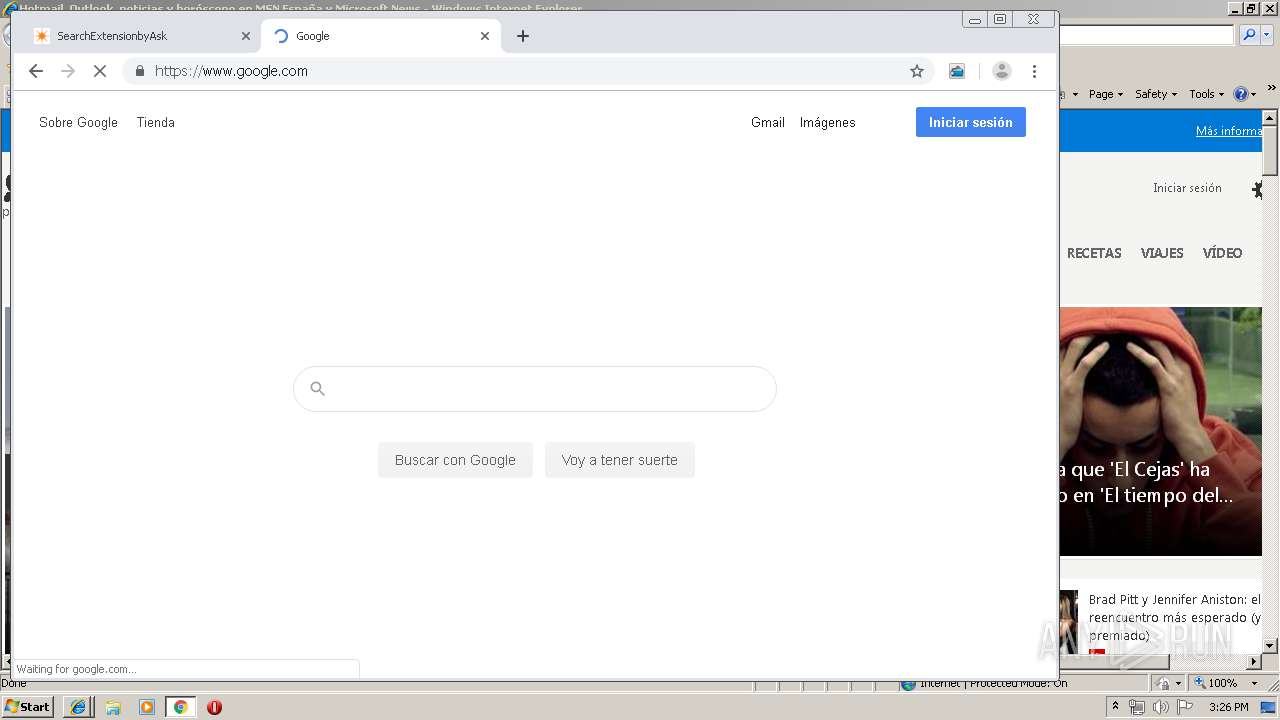Screen dimensions: 1280x720
Task: Click the Chrome address bar URL
Action: [231, 71]
